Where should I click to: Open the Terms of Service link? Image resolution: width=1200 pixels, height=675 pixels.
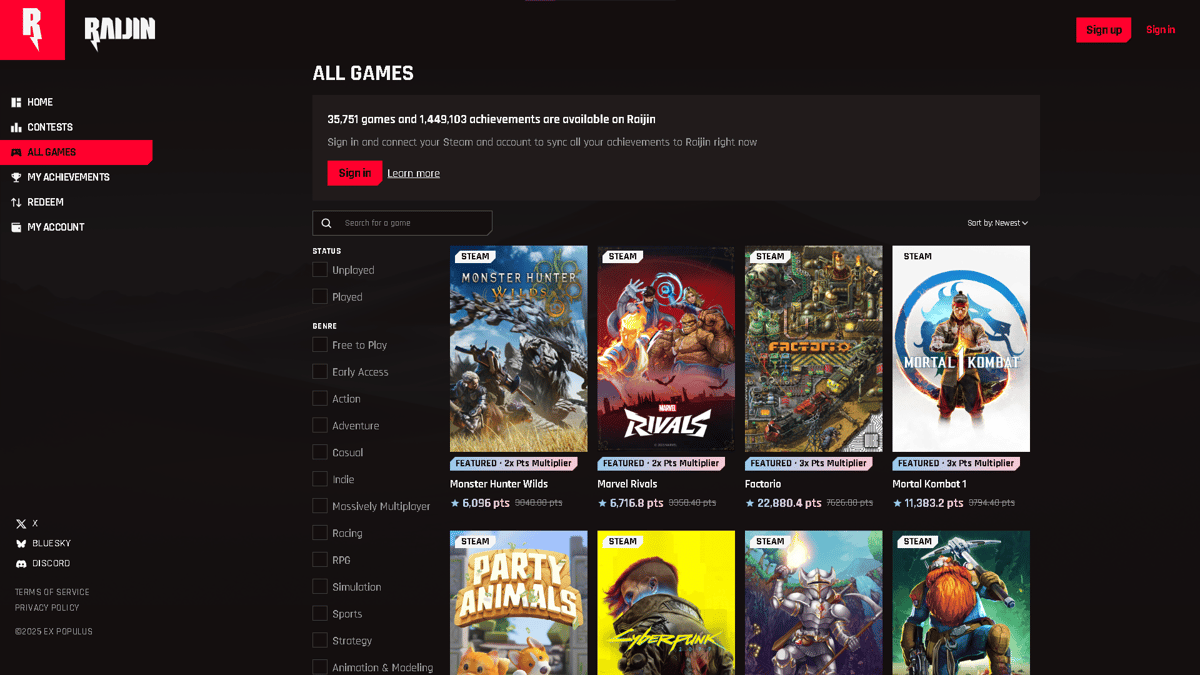click(x=52, y=592)
